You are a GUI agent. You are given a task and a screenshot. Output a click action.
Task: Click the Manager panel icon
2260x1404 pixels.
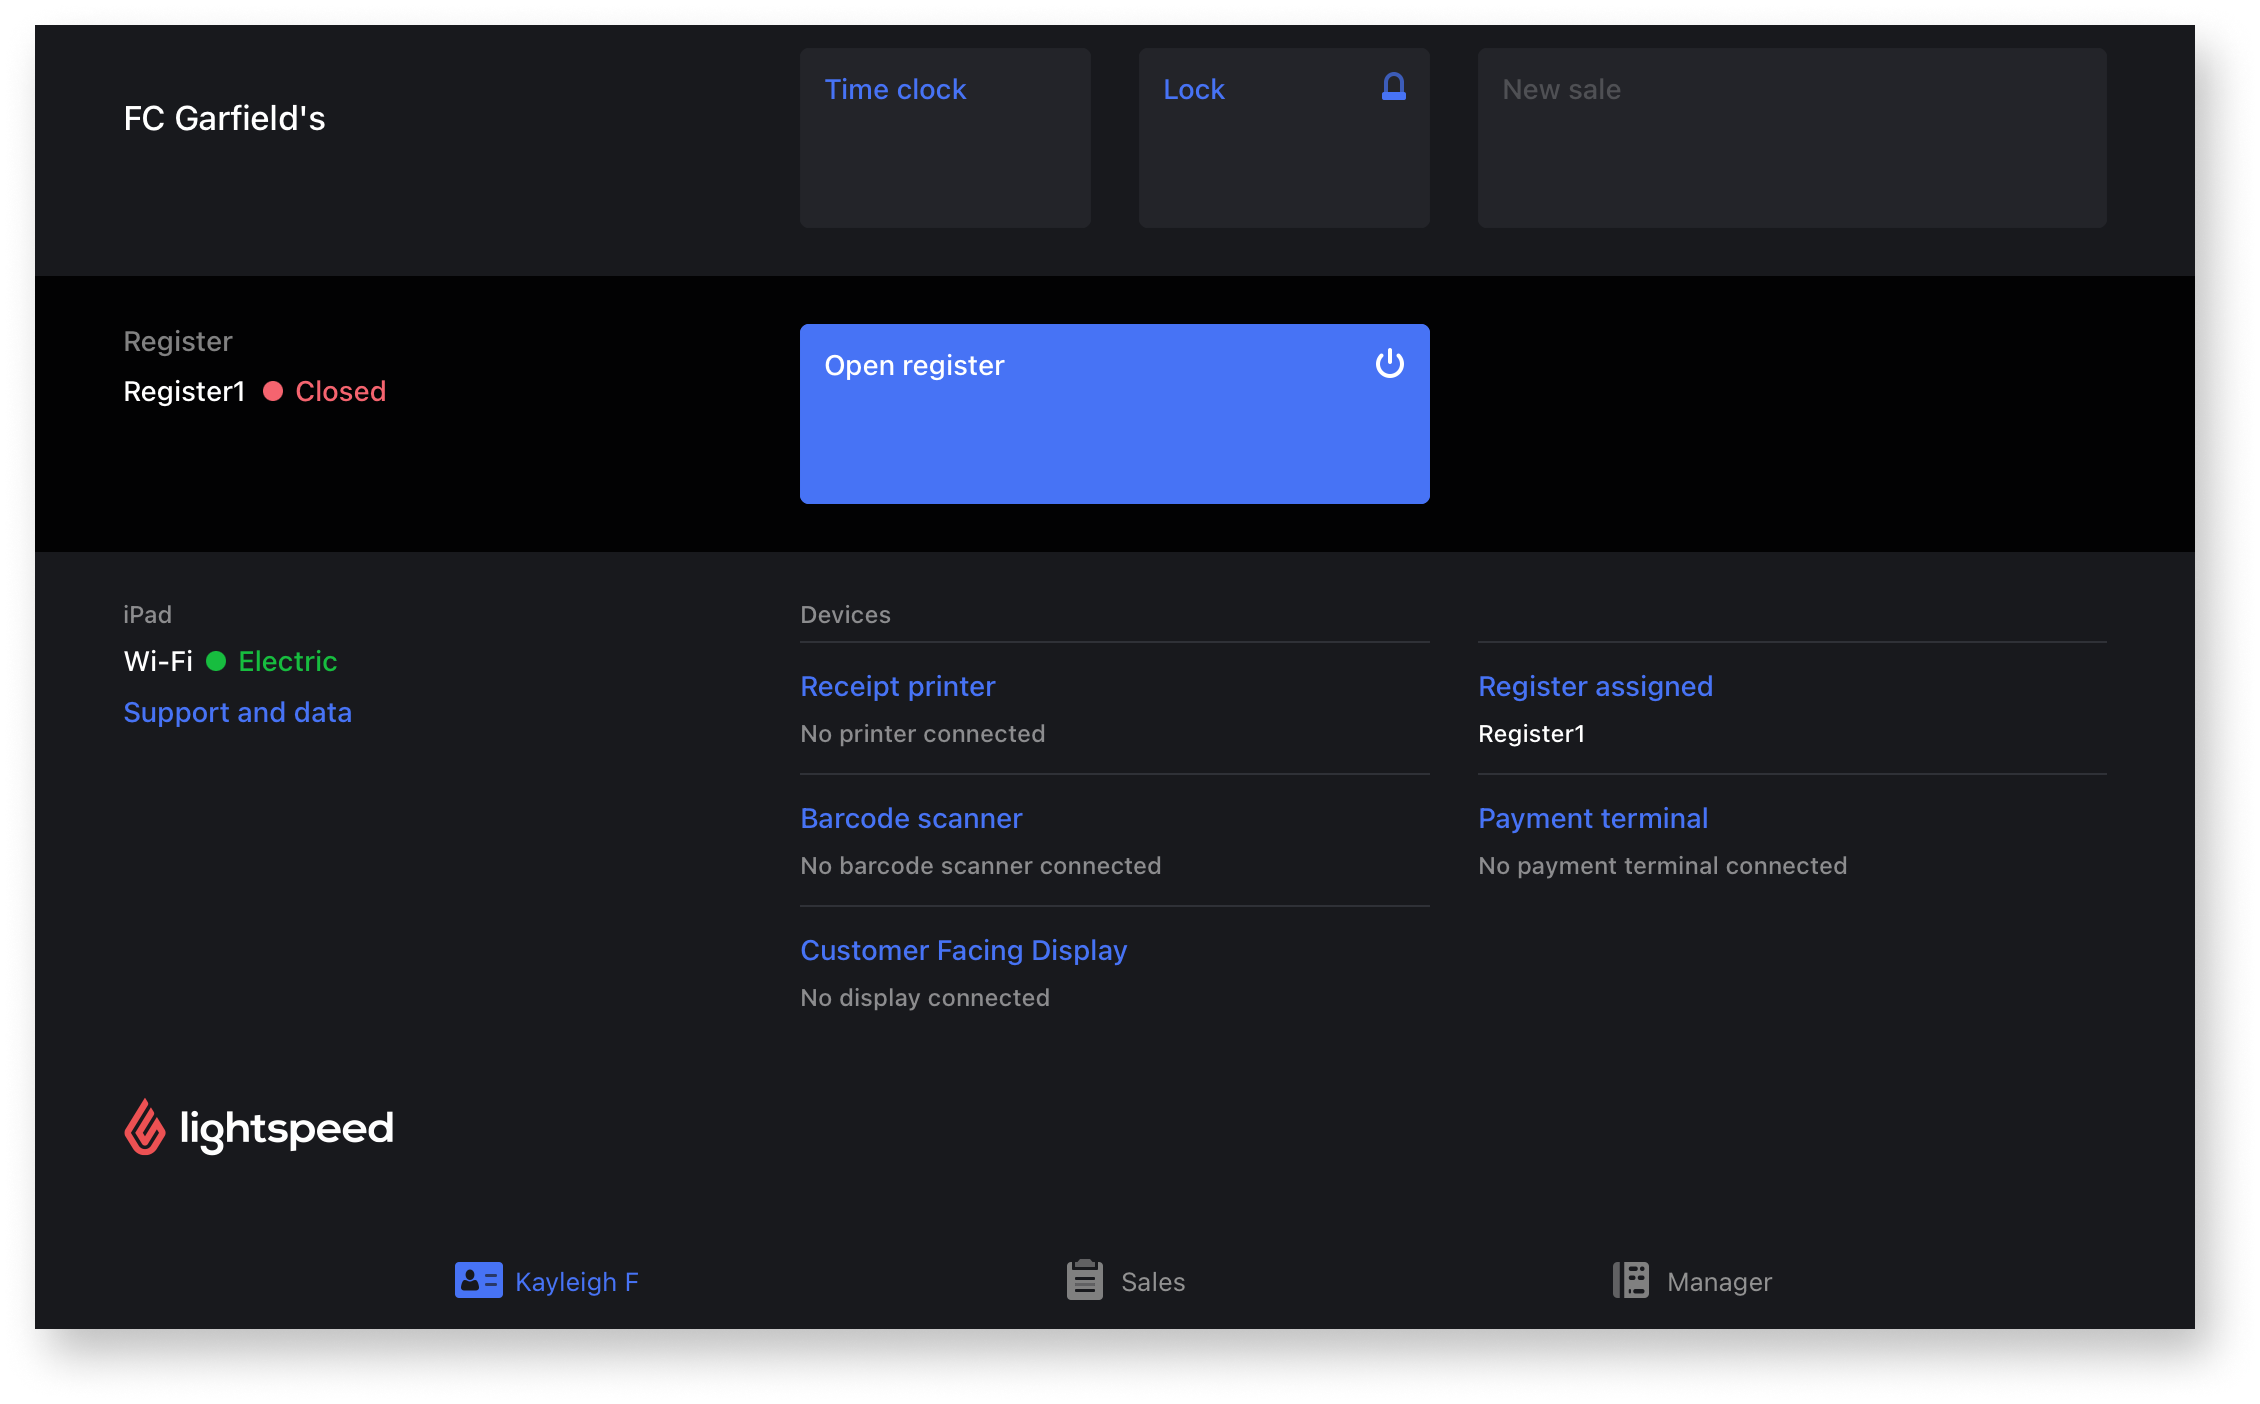[1631, 1281]
